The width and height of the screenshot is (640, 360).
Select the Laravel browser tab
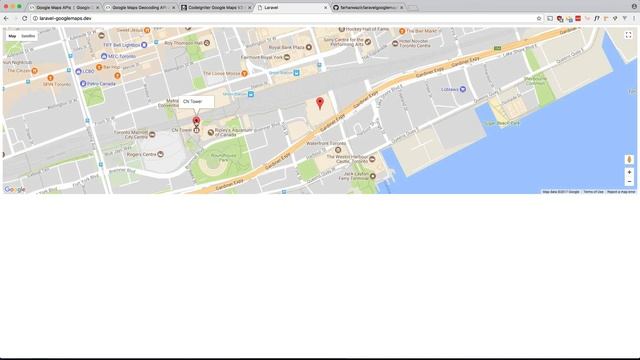[292, 7]
